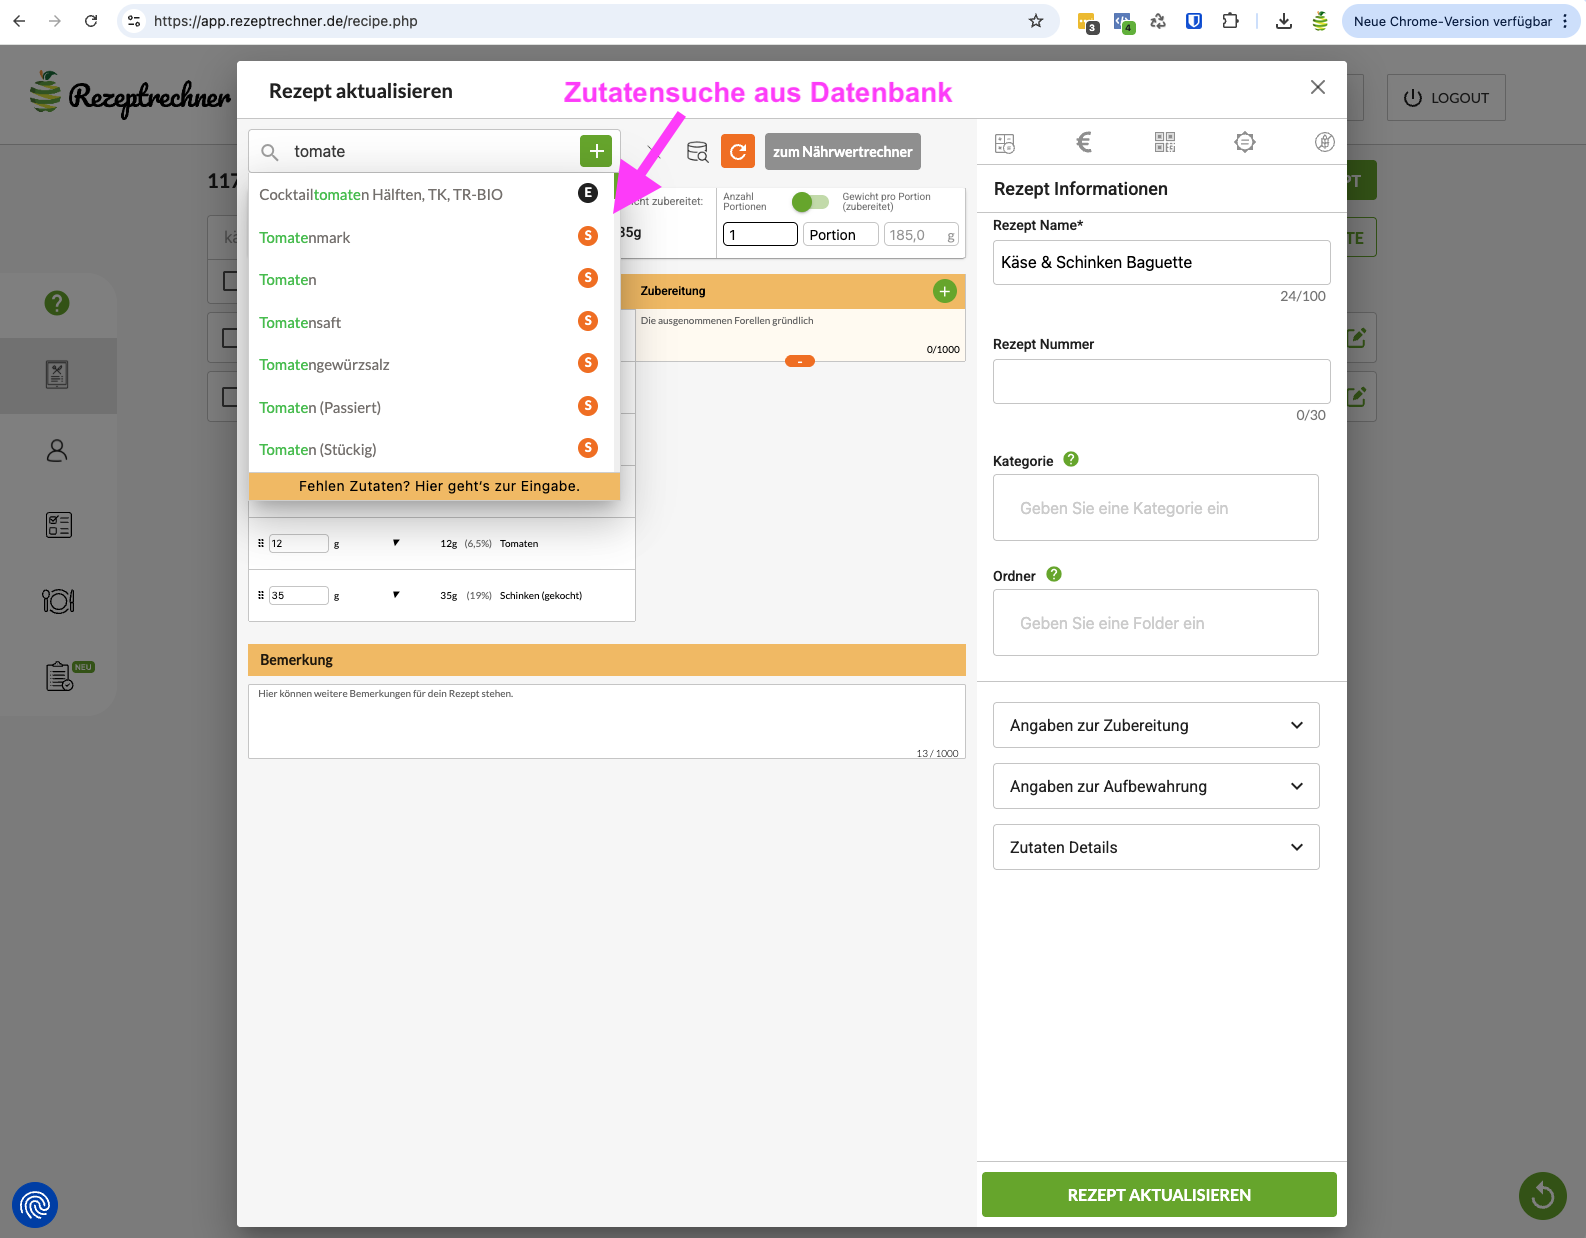Open the Kategorie combo box
This screenshot has height=1238, width=1586.
tap(1156, 508)
